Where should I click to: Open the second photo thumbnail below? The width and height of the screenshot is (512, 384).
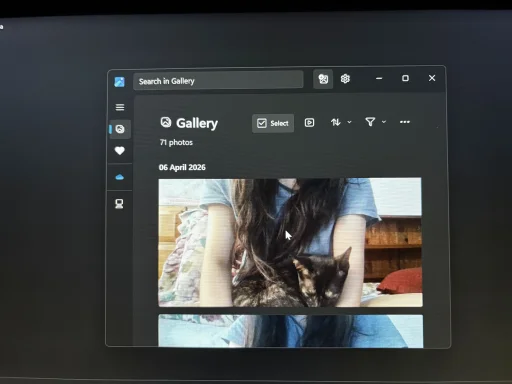click(x=291, y=331)
